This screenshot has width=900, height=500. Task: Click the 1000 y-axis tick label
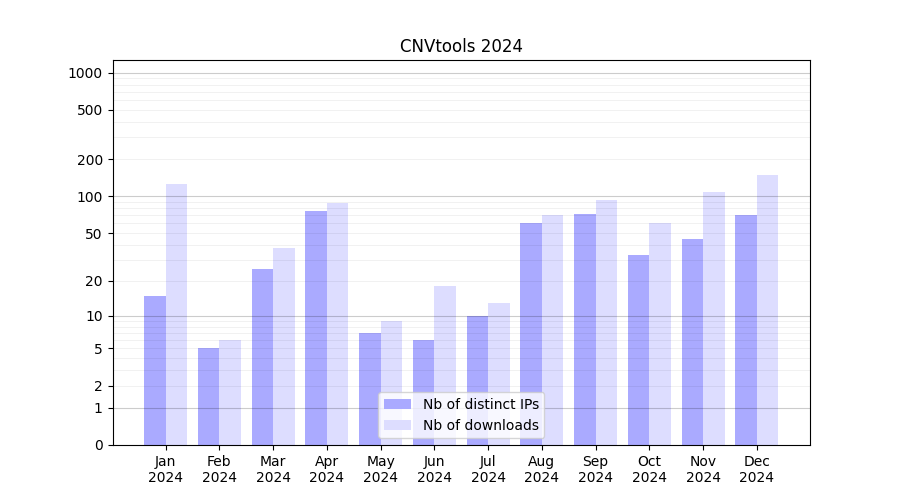coord(84,73)
